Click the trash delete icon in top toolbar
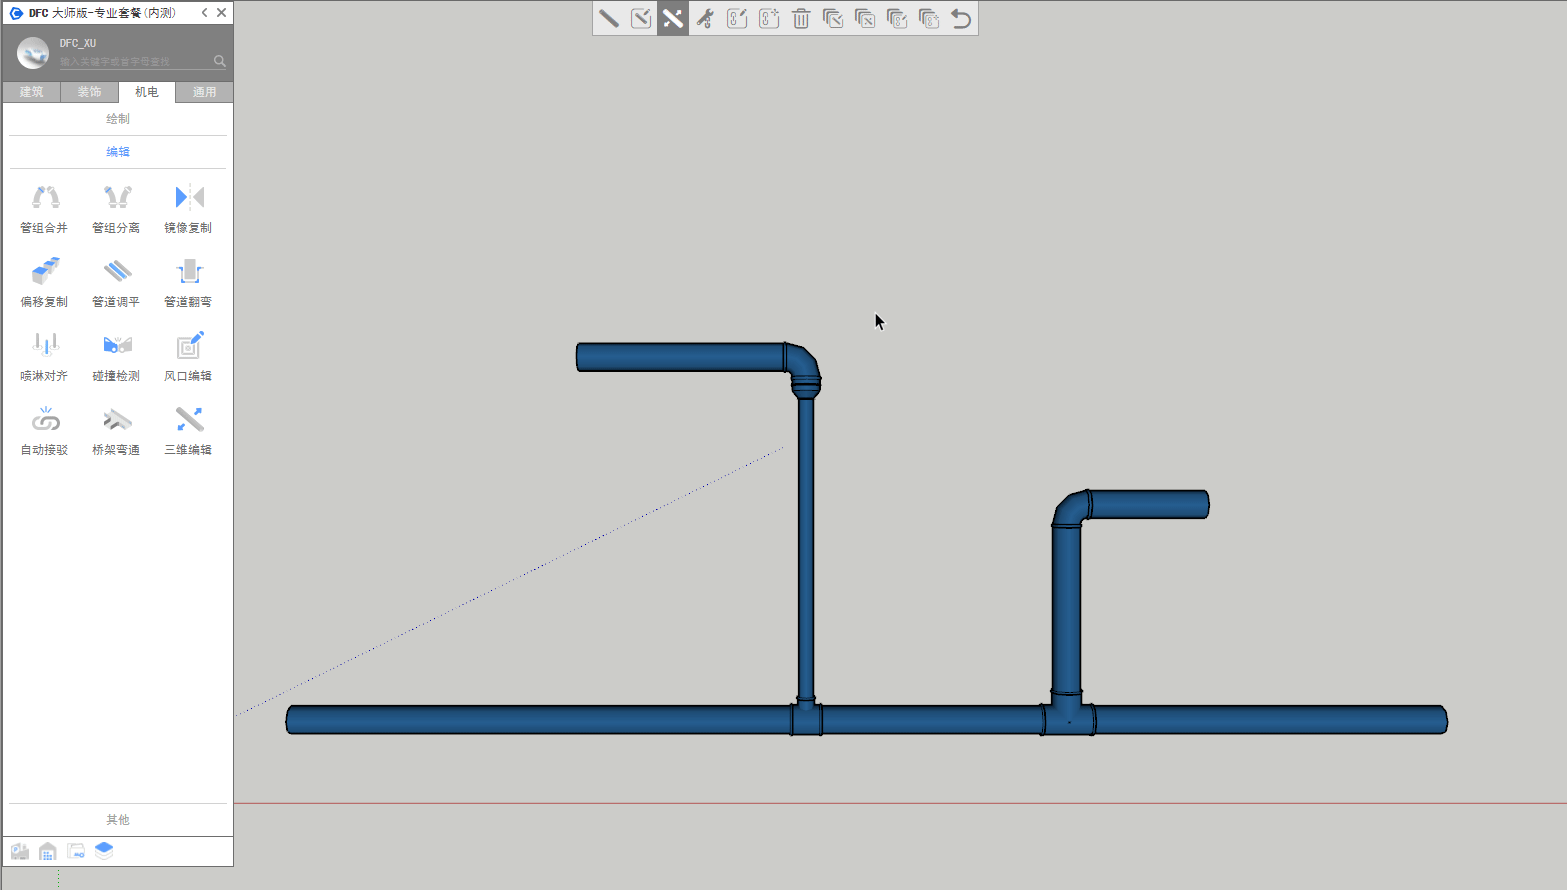Image resolution: width=1567 pixels, height=890 pixels. [801, 19]
